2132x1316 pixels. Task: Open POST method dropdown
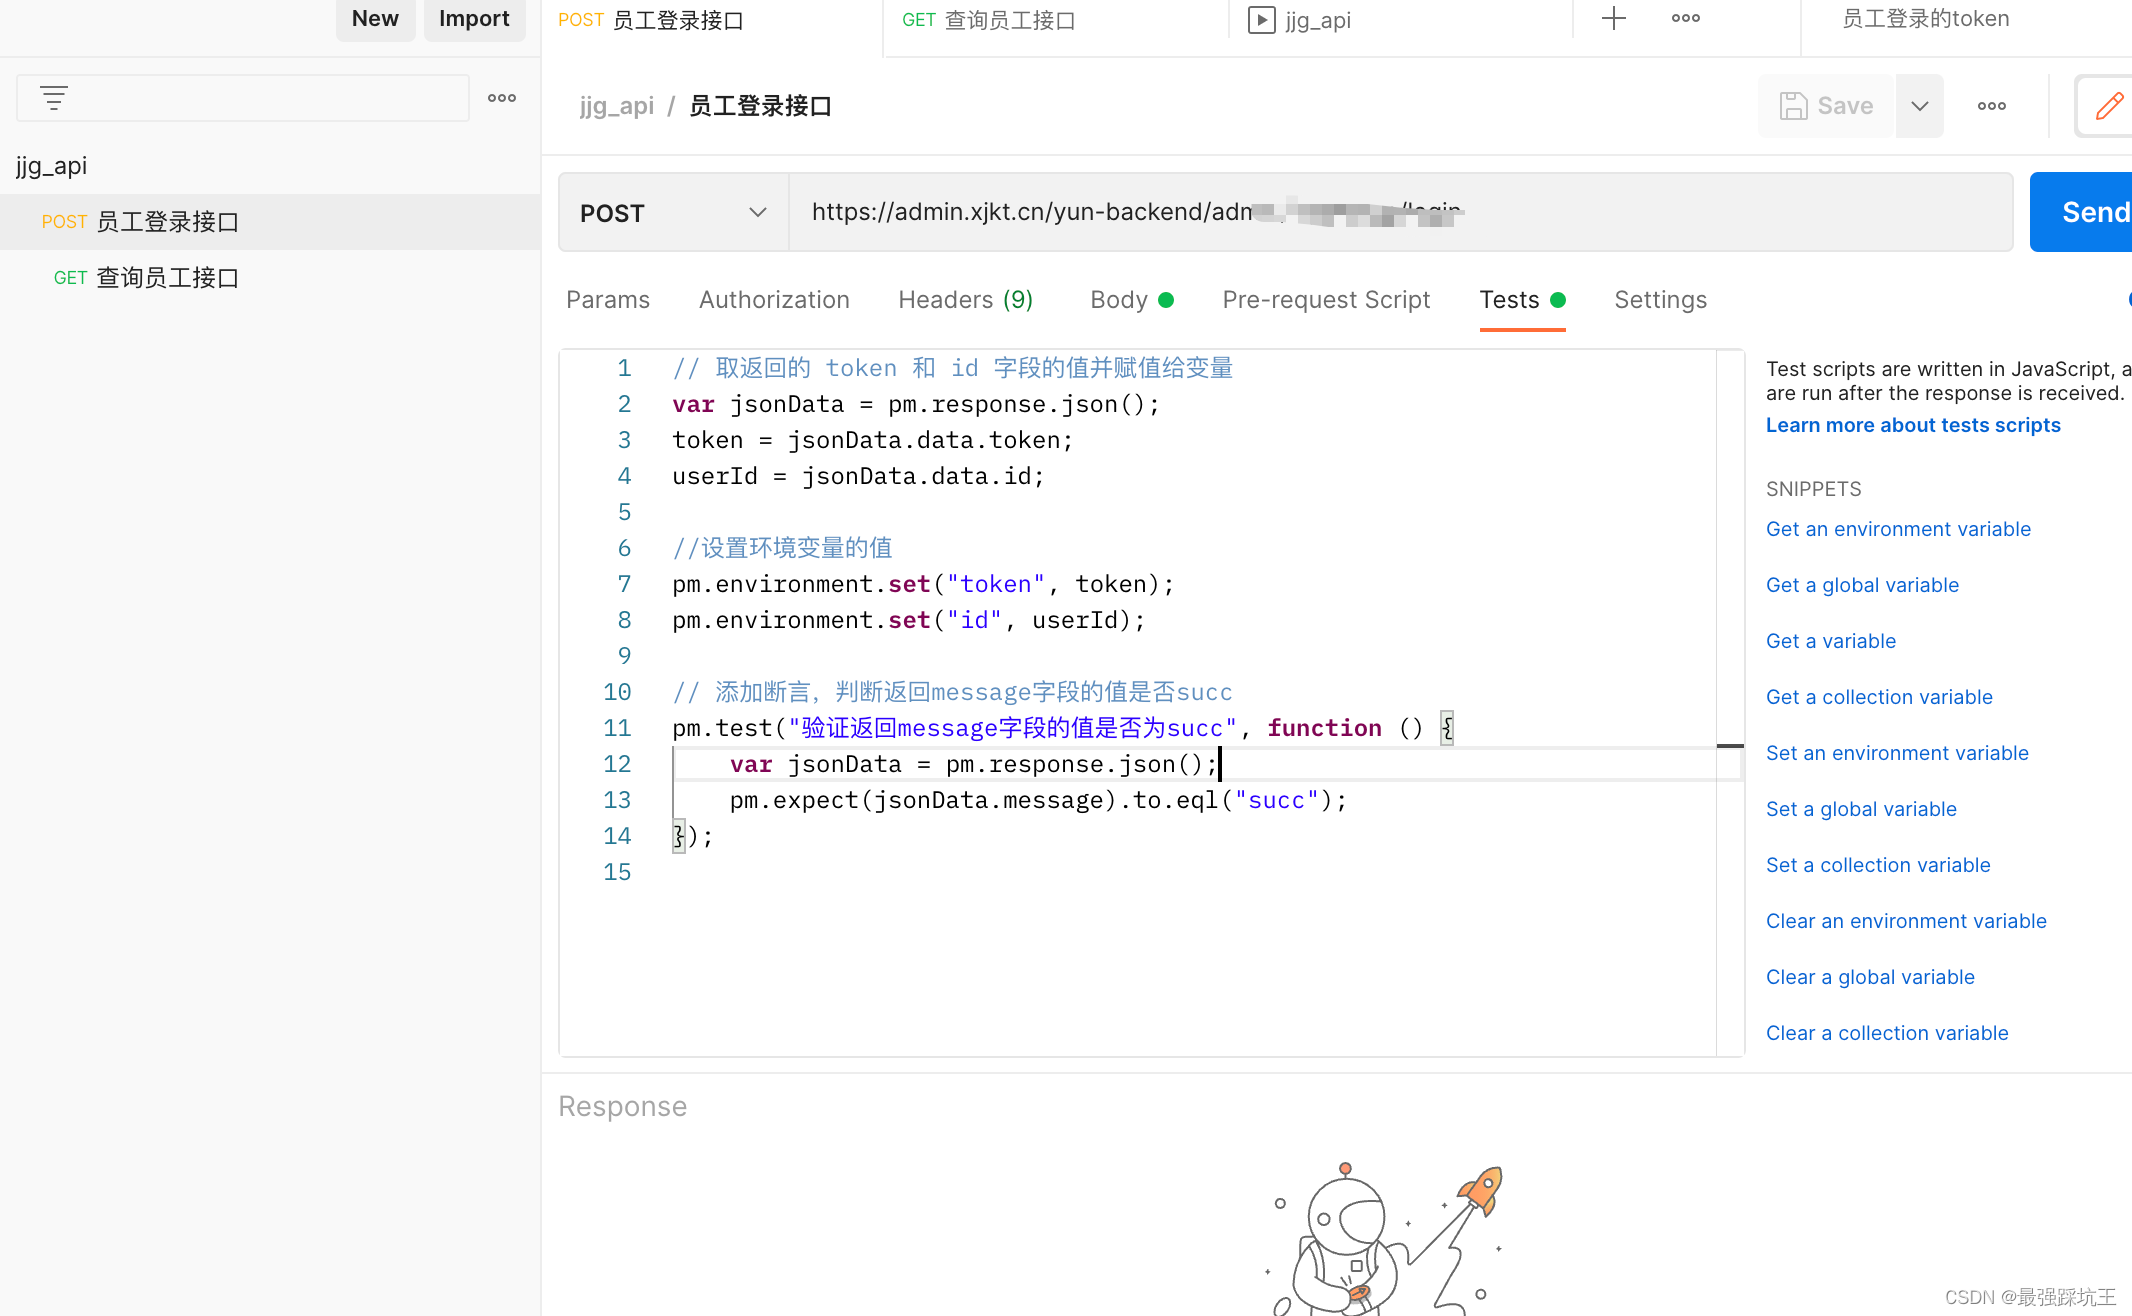click(x=673, y=213)
